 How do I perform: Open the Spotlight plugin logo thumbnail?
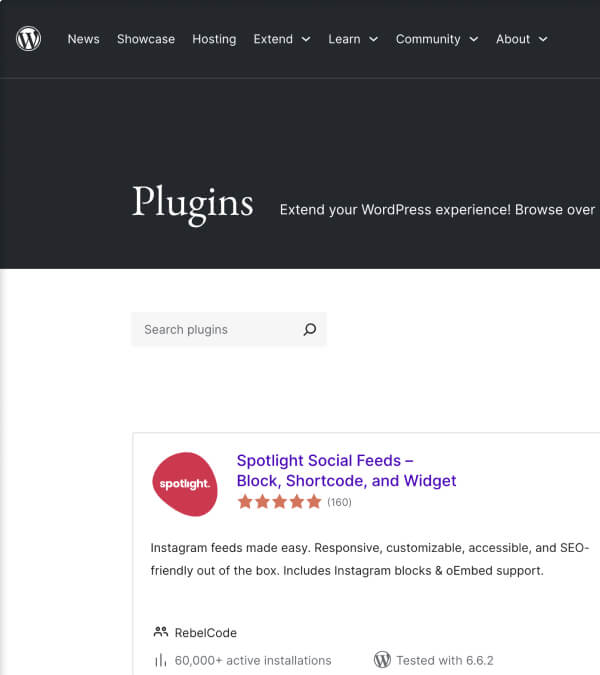click(185, 484)
